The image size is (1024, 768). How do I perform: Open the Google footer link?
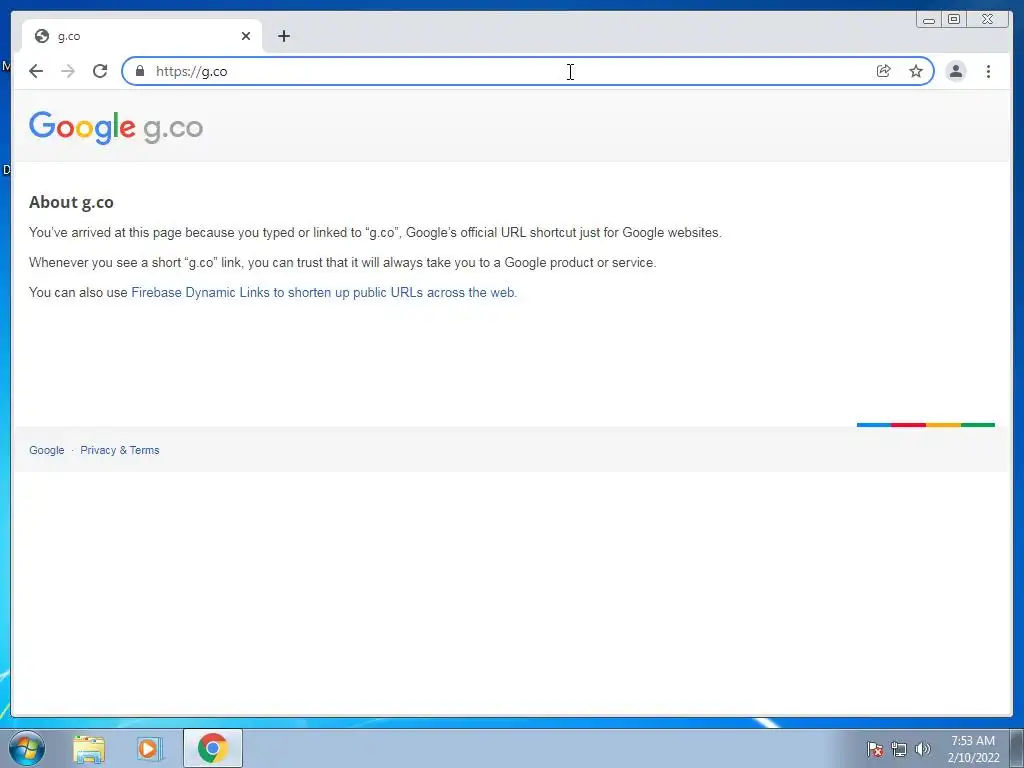(x=46, y=450)
